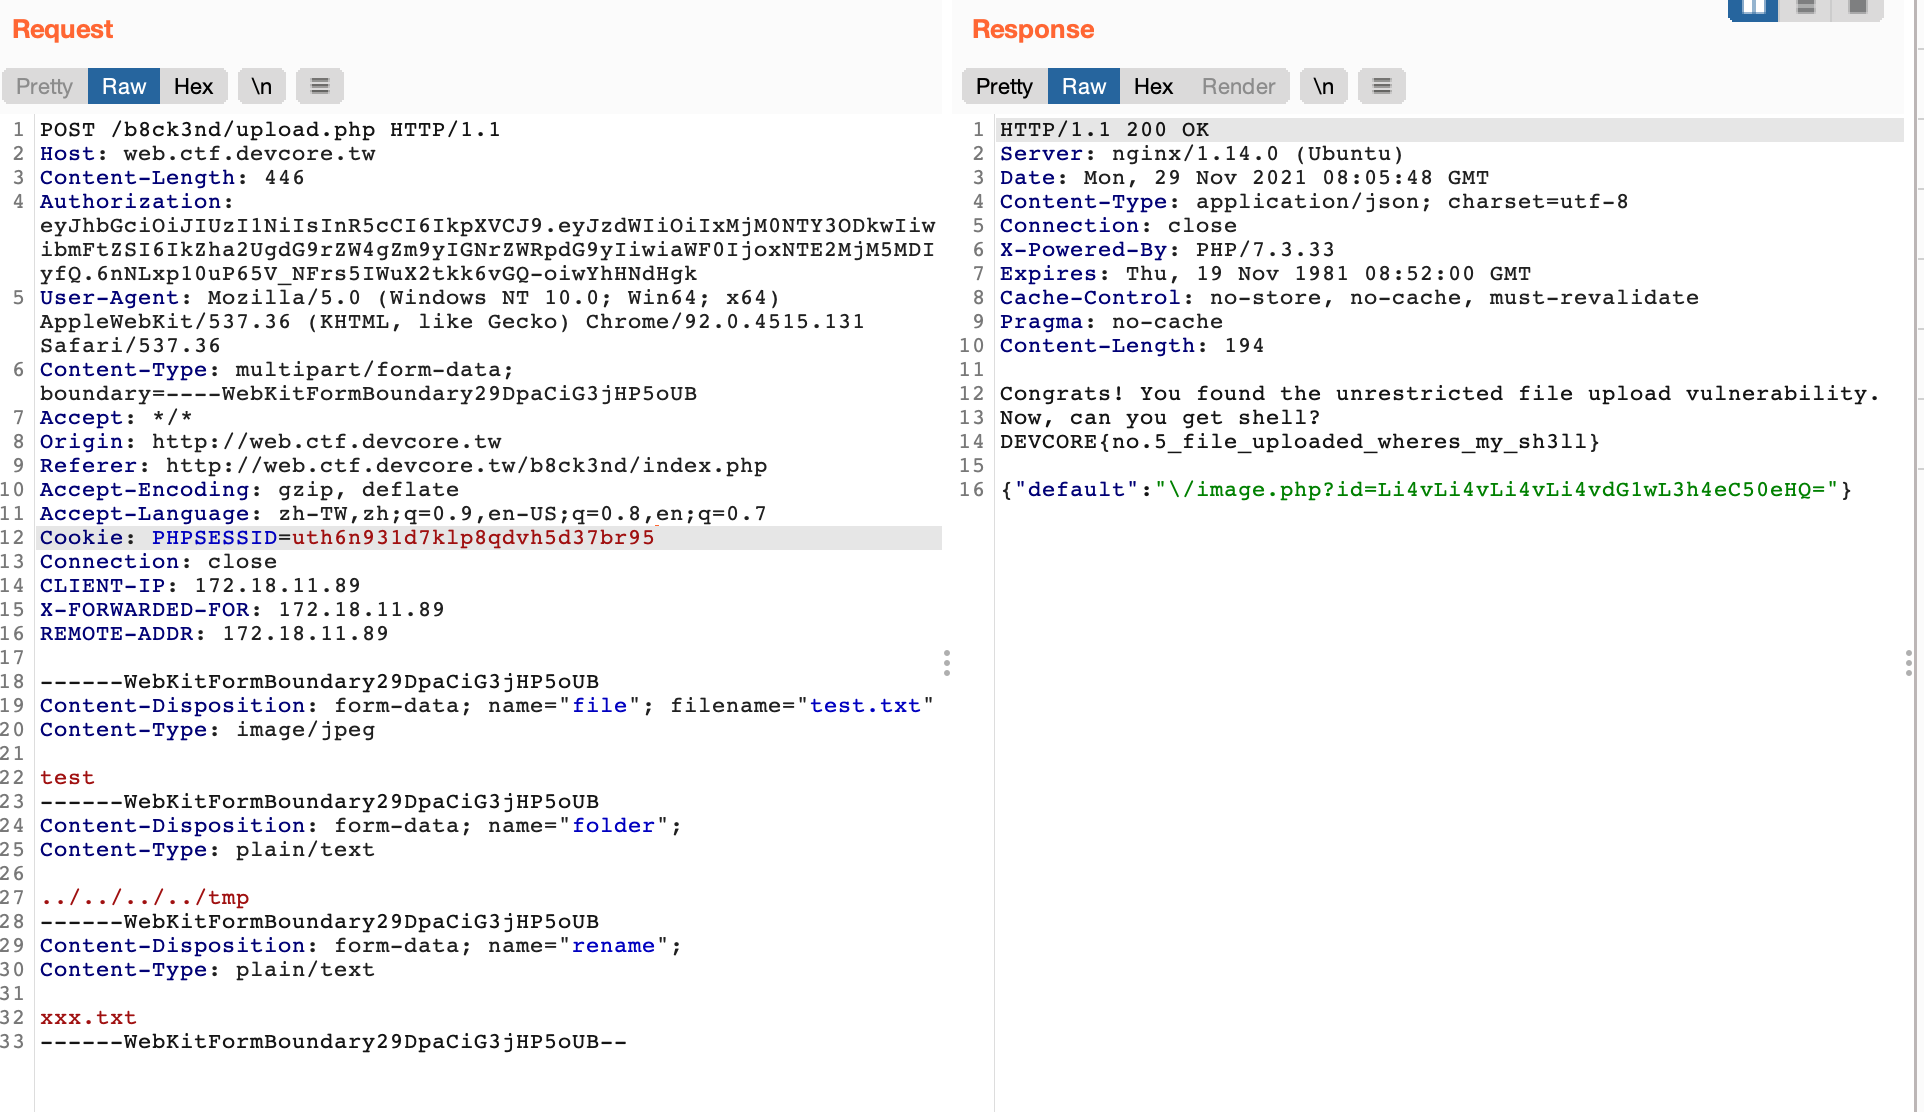Click the ../../../../tmp folder value line
The image size is (1924, 1112).
[145, 898]
